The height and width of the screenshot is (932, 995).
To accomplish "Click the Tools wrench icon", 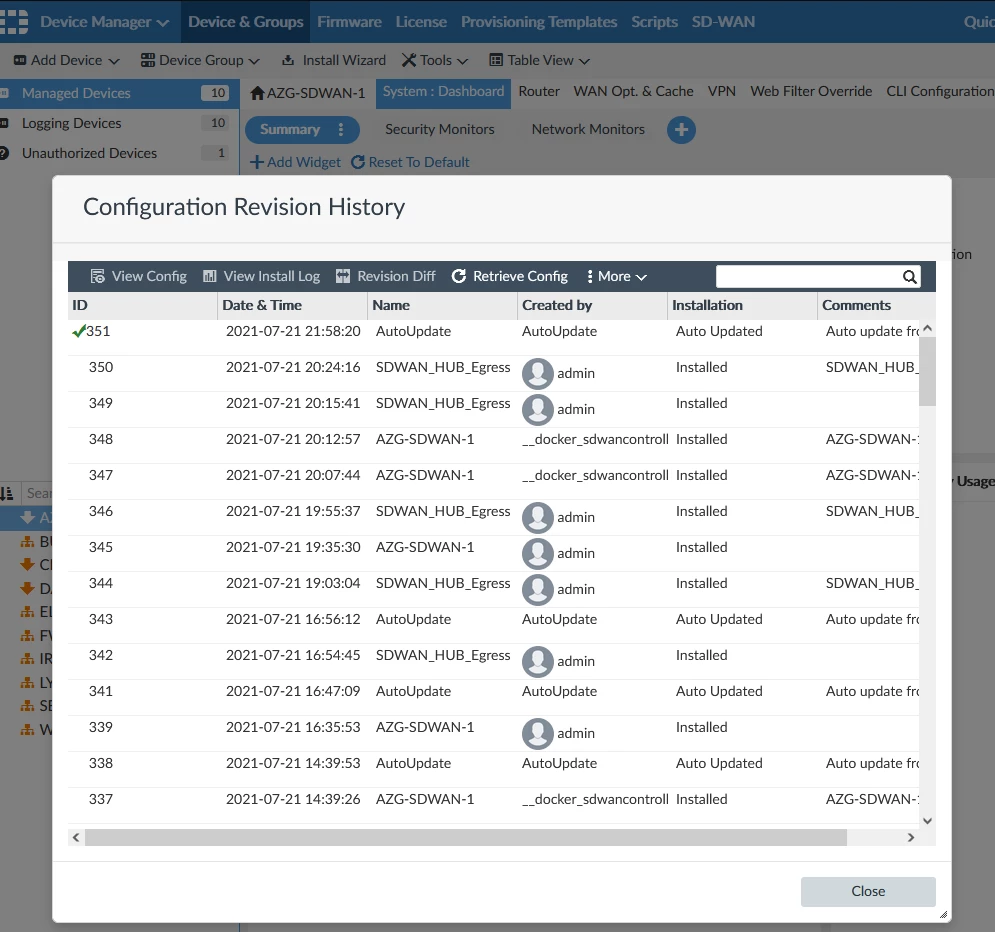I will tap(409, 60).
